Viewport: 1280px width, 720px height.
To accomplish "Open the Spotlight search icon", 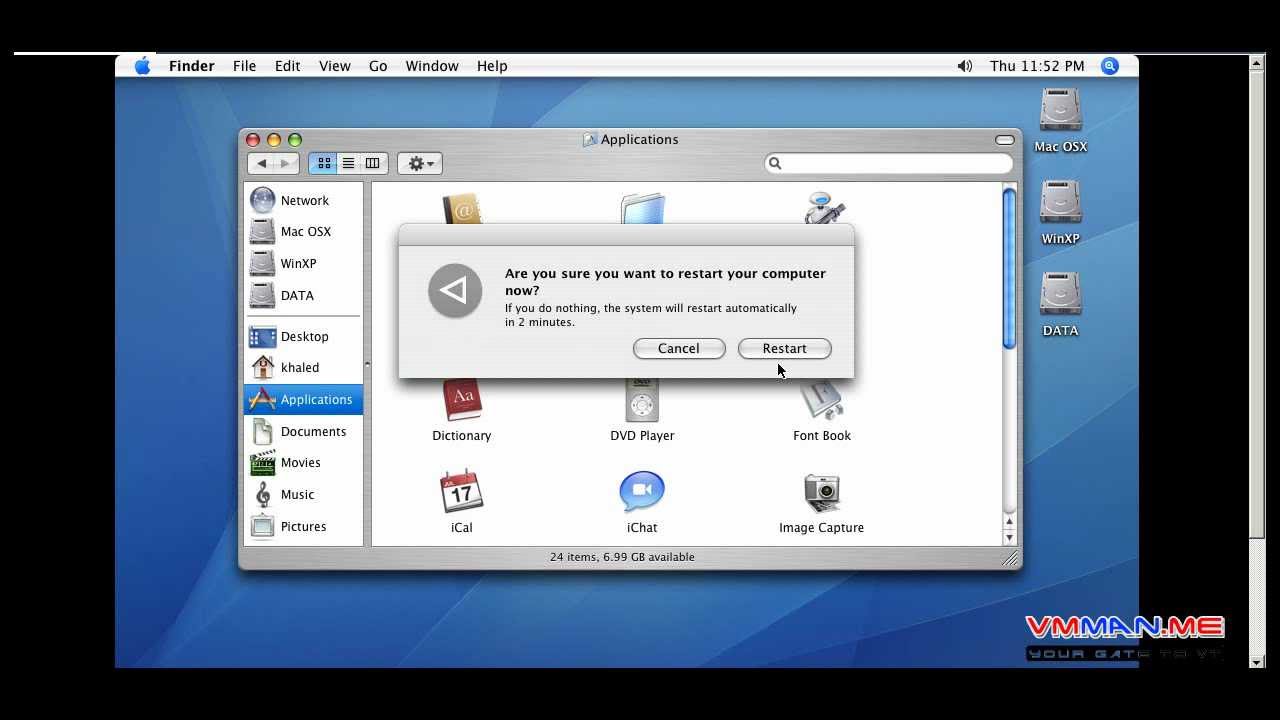I will pos(1110,66).
